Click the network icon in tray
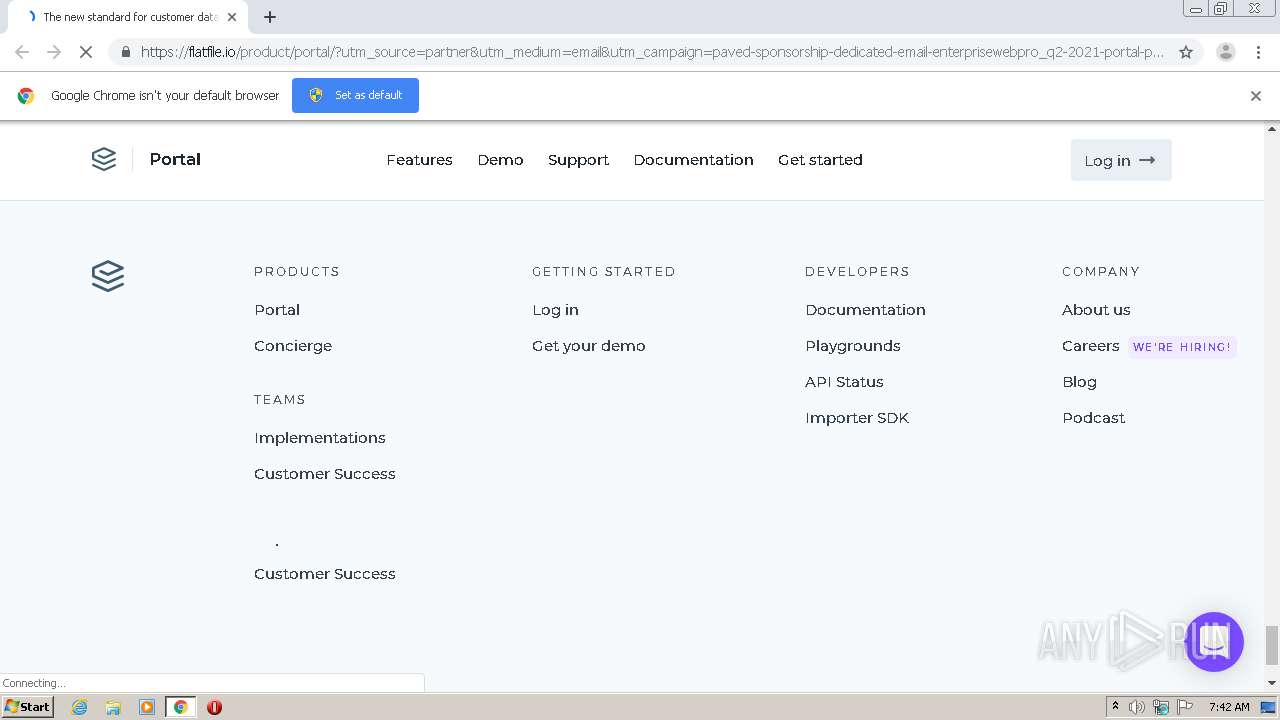The height and width of the screenshot is (720, 1280). 1161,707
